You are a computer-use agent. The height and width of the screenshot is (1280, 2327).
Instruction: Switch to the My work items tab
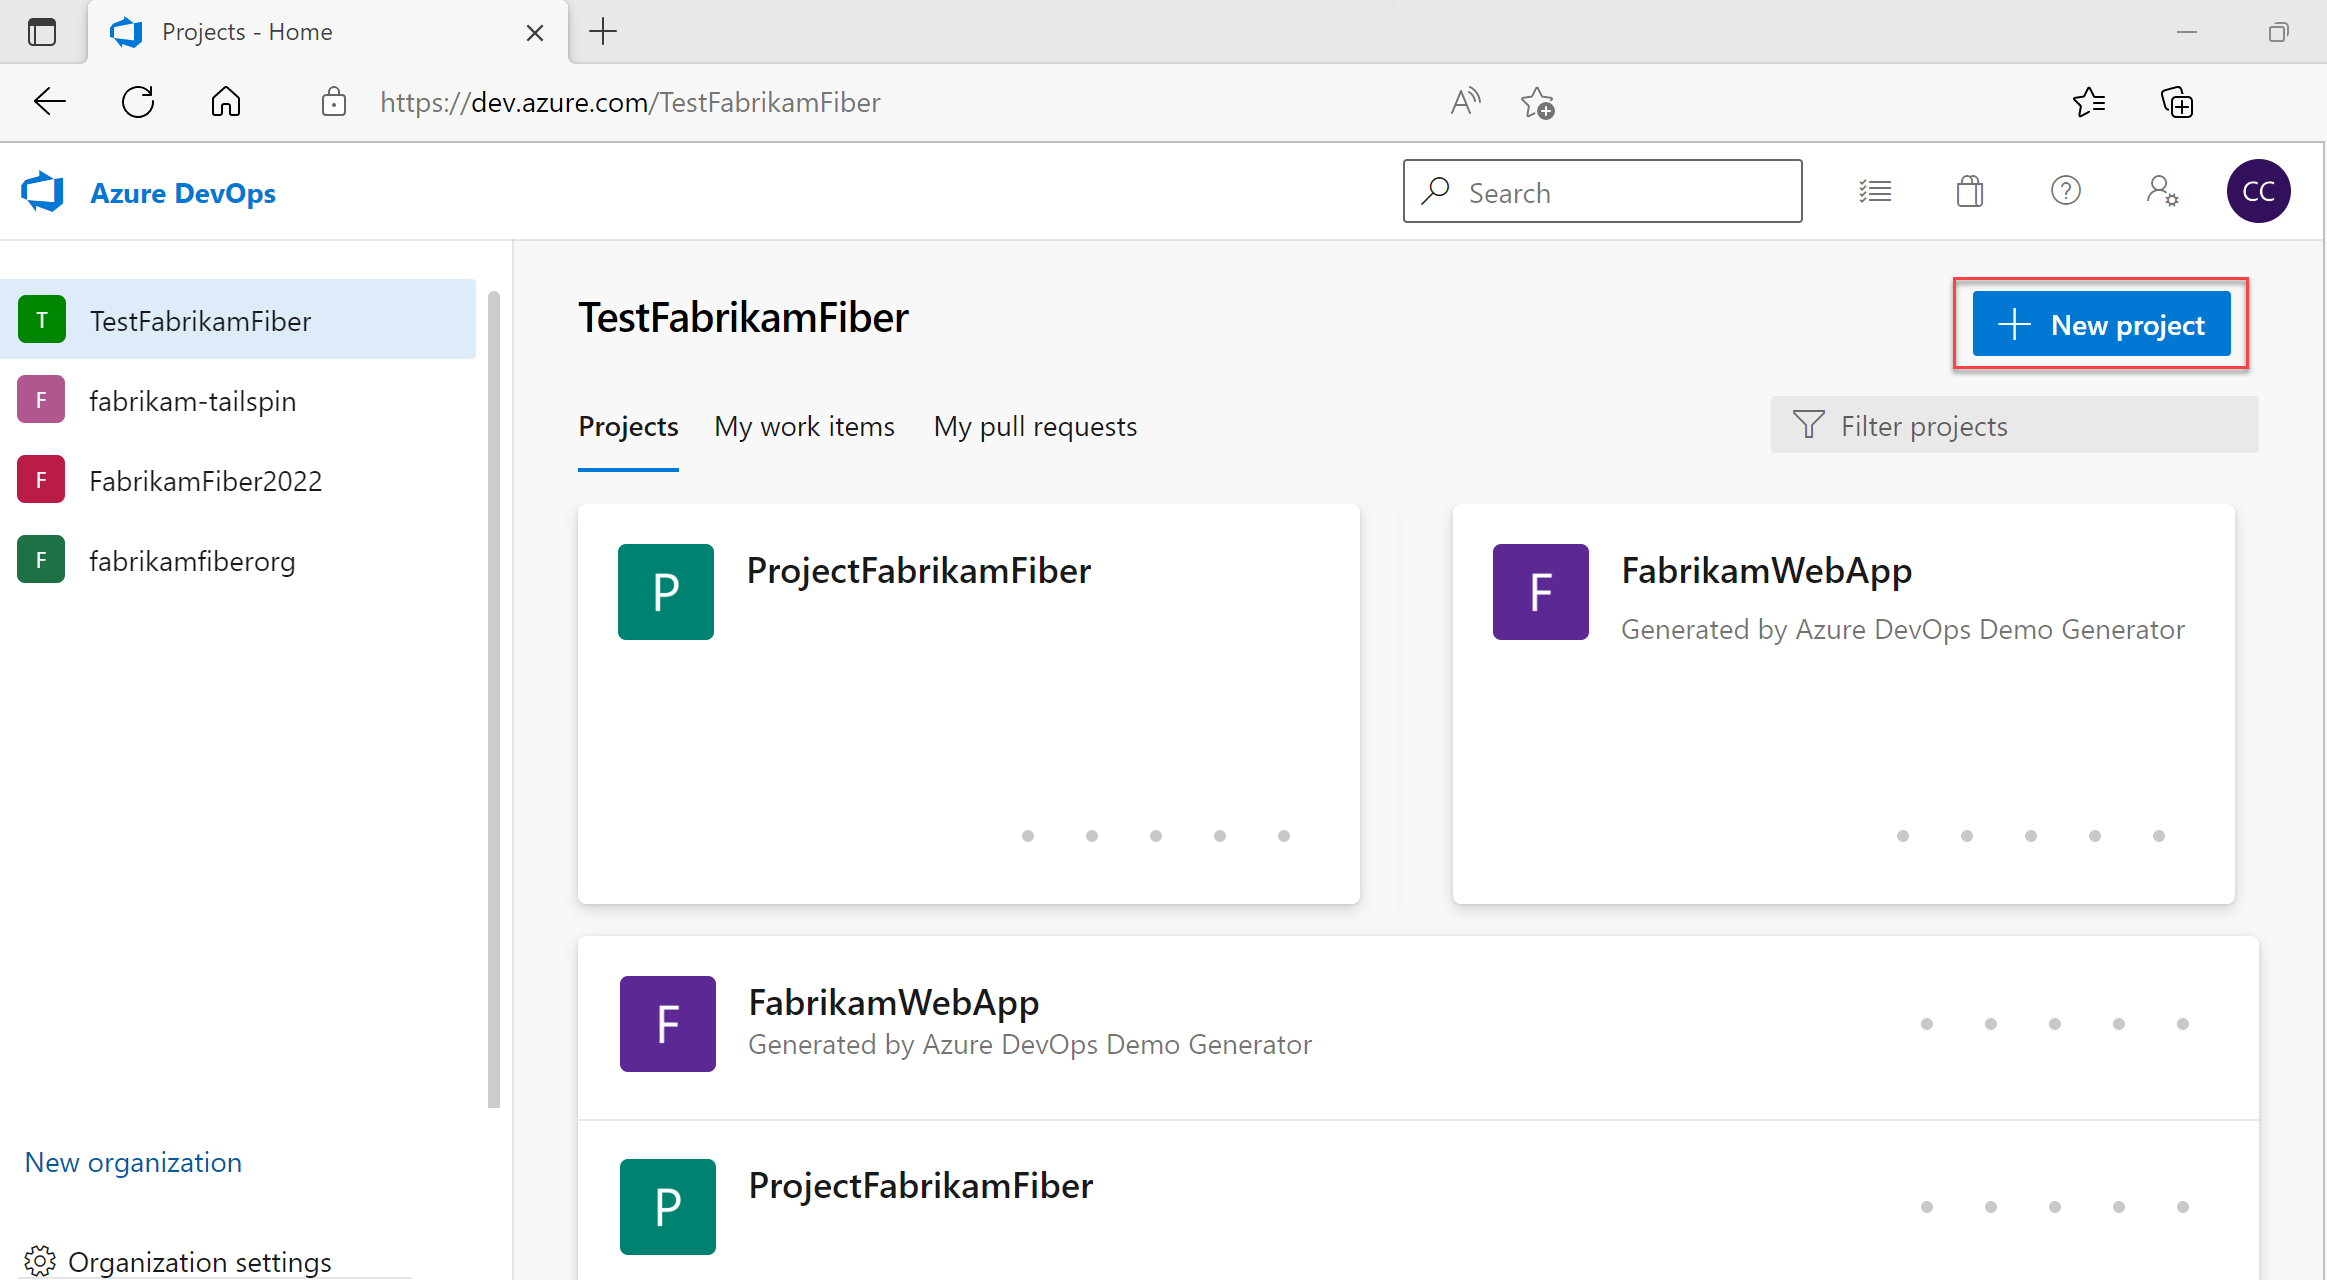804,426
